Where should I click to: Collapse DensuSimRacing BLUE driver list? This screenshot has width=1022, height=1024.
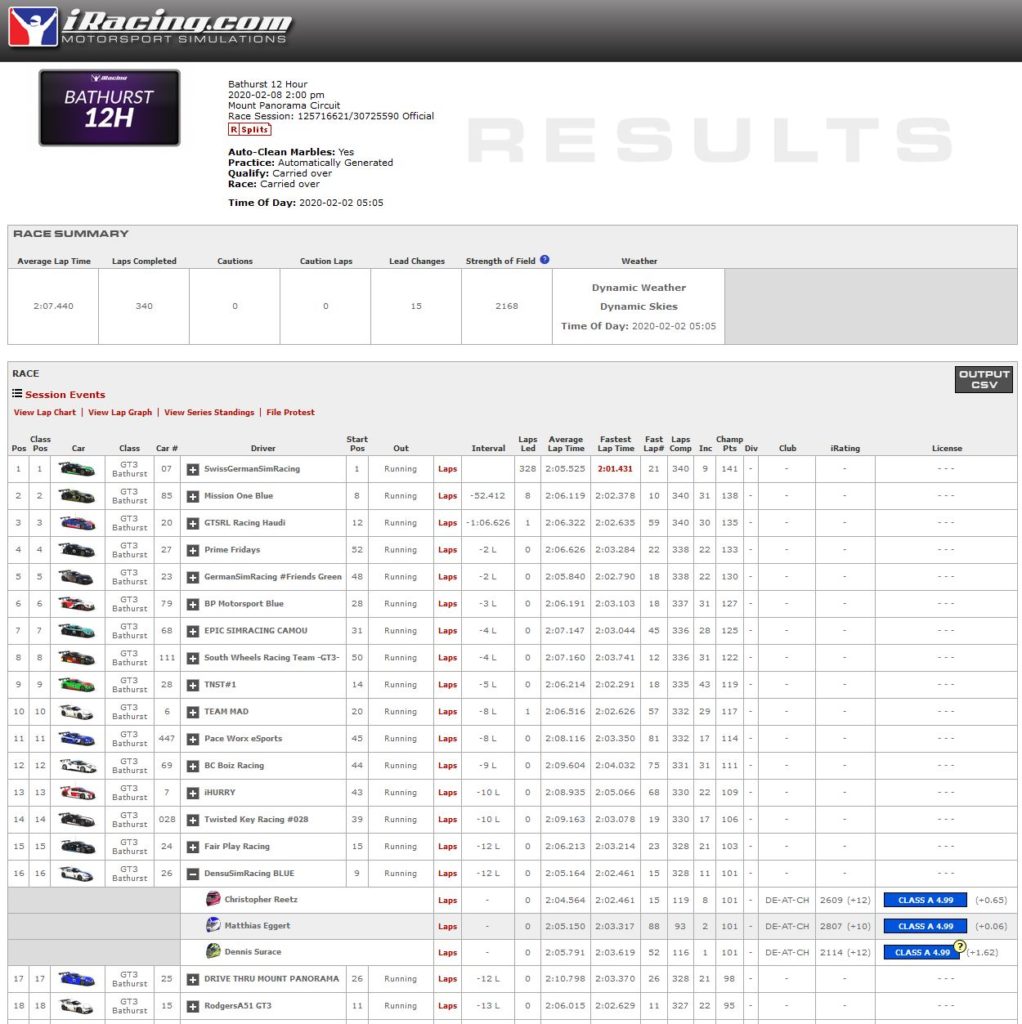[193, 874]
